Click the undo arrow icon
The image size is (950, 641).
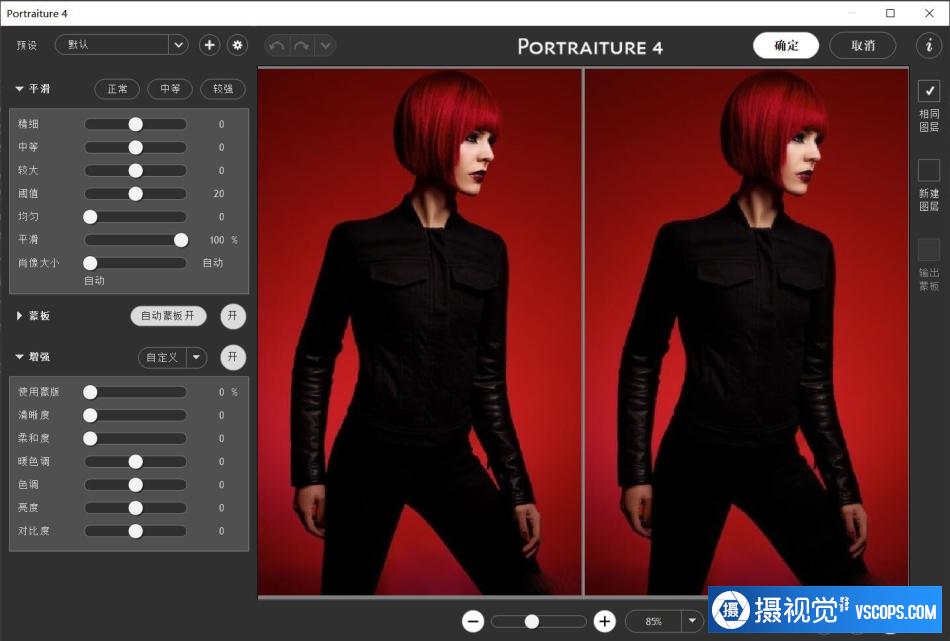point(277,45)
